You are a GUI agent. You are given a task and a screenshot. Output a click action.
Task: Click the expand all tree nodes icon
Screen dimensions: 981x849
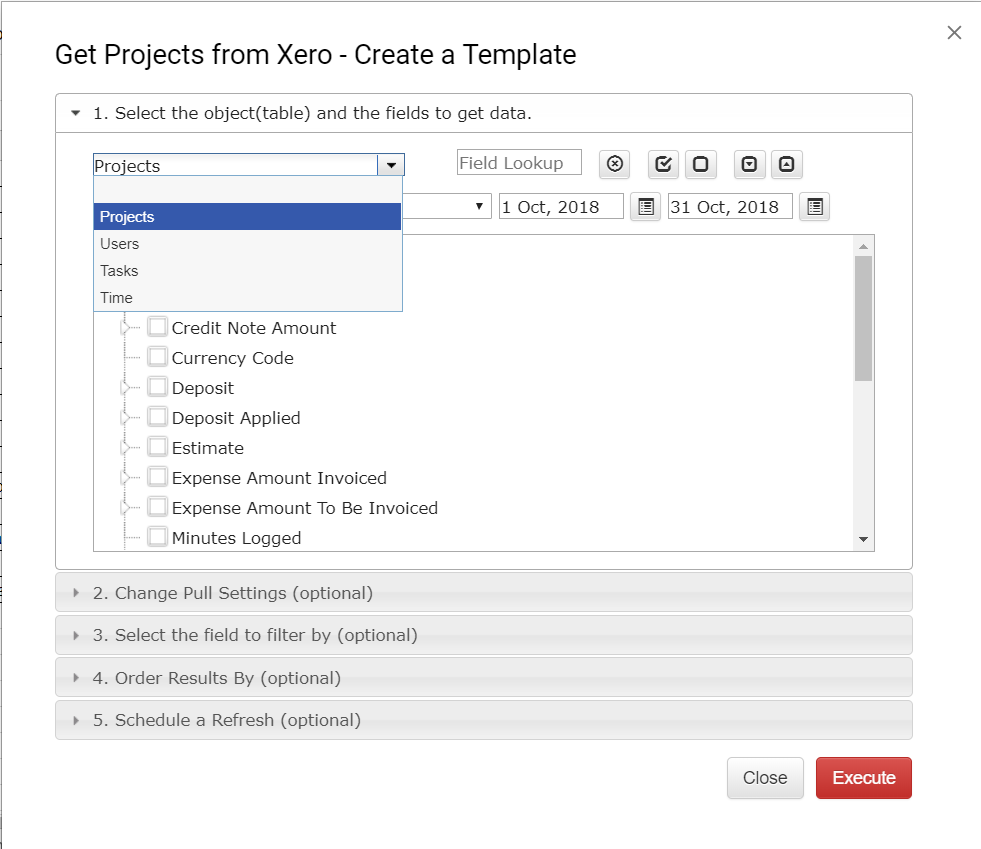[749, 164]
